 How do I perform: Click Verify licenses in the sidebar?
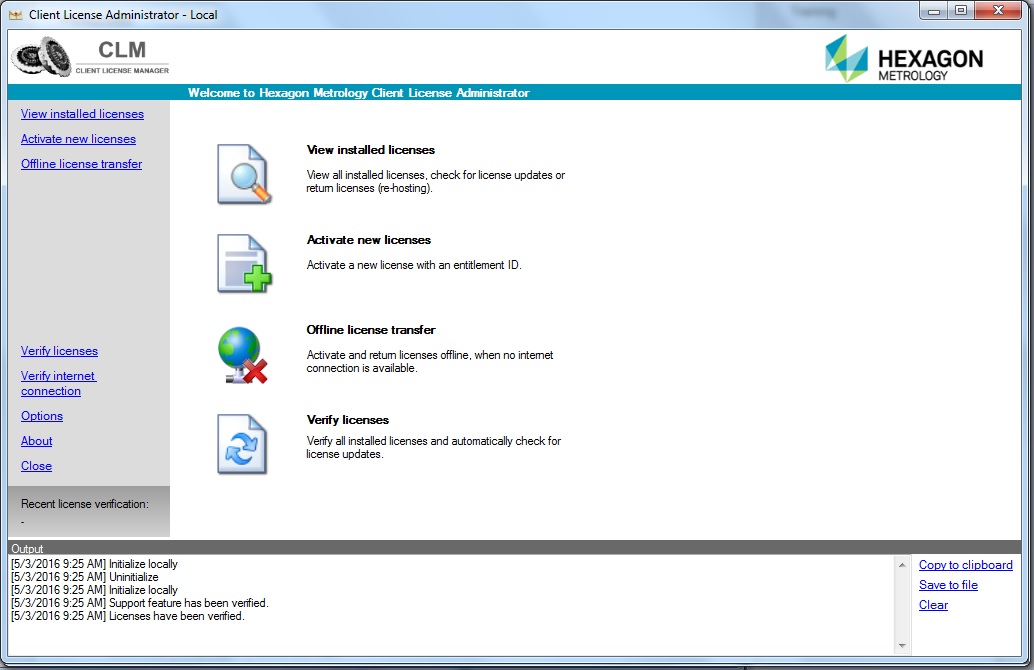(x=59, y=350)
